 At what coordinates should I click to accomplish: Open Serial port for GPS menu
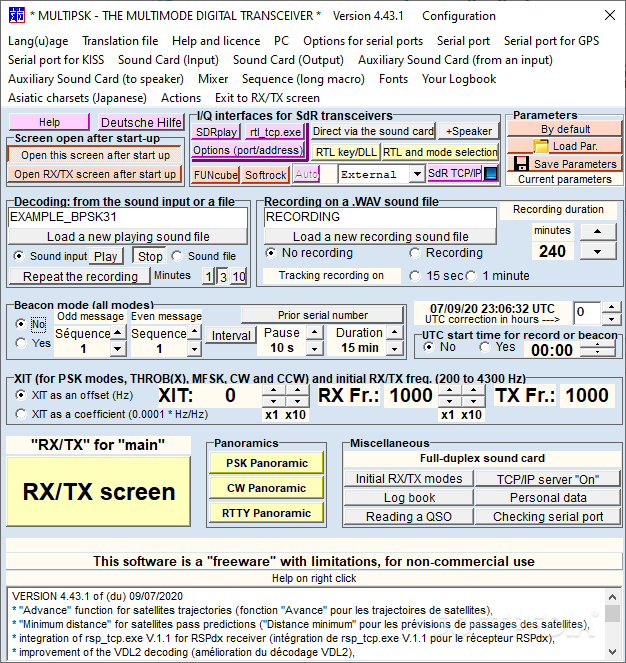(x=552, y=41)
